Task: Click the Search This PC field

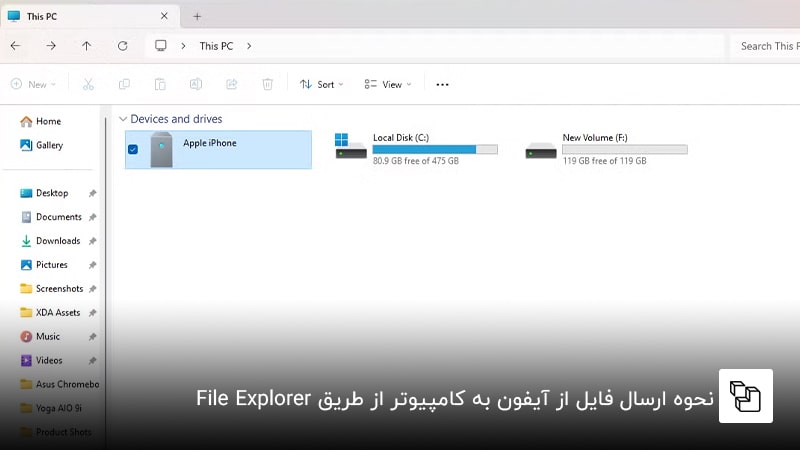Action: tap(765, 46)
